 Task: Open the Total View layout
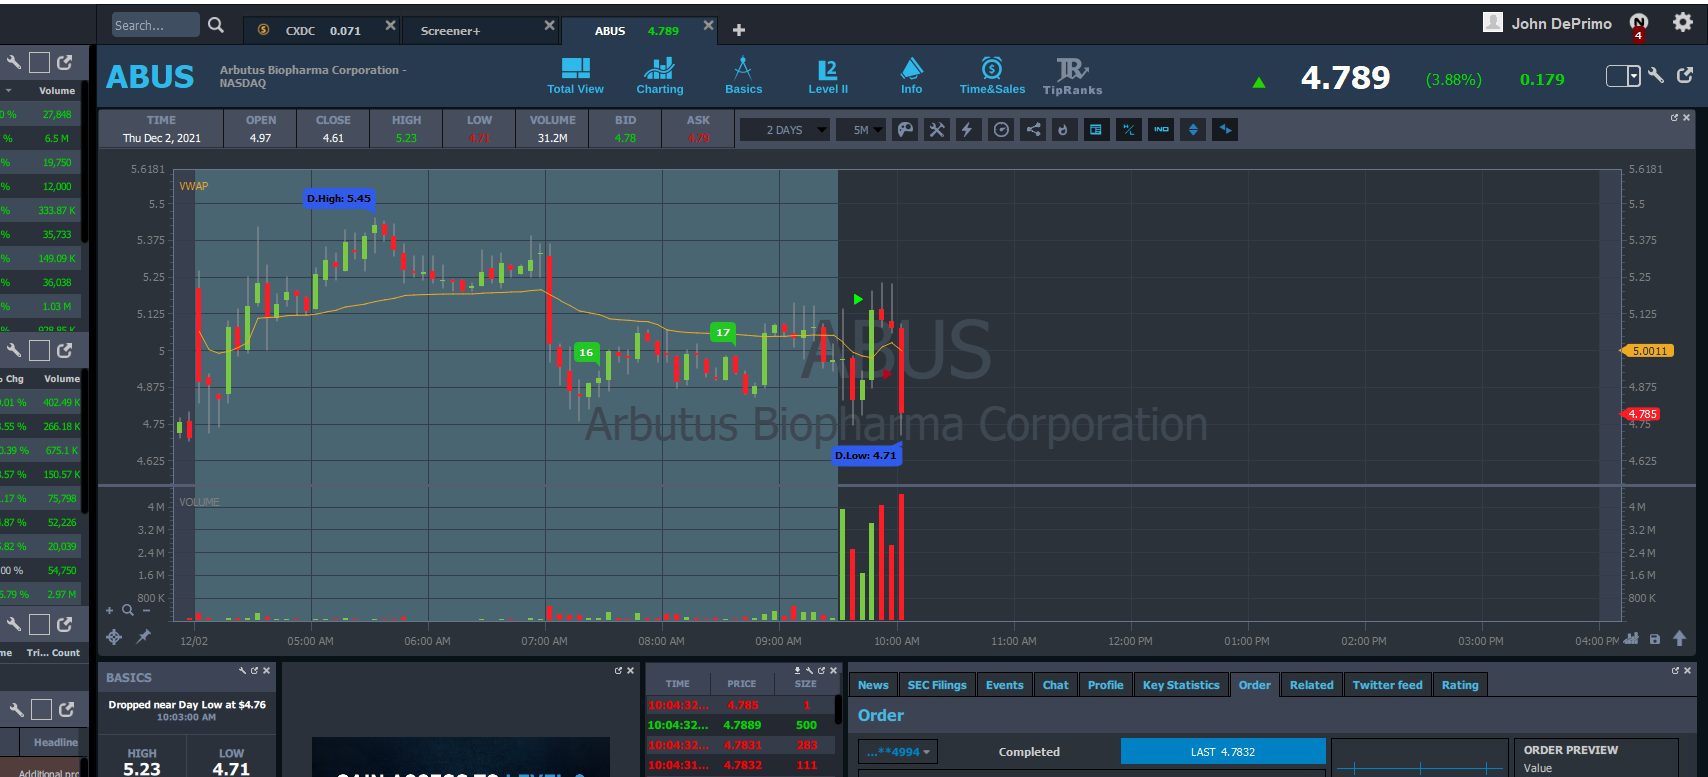575,76
